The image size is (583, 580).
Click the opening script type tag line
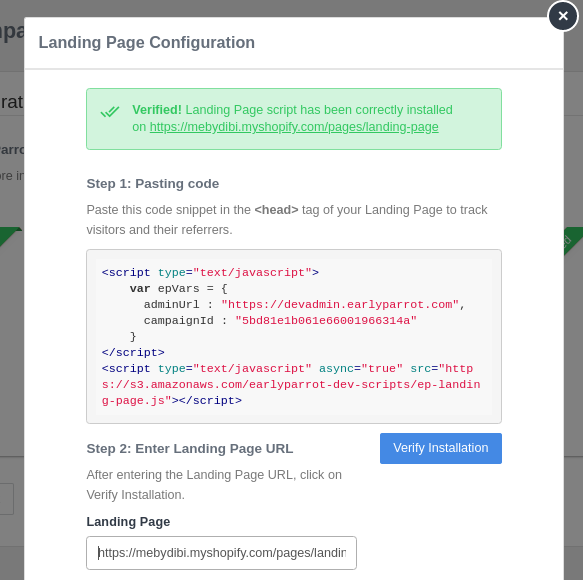pyautogui.click(x=210, y=273)
